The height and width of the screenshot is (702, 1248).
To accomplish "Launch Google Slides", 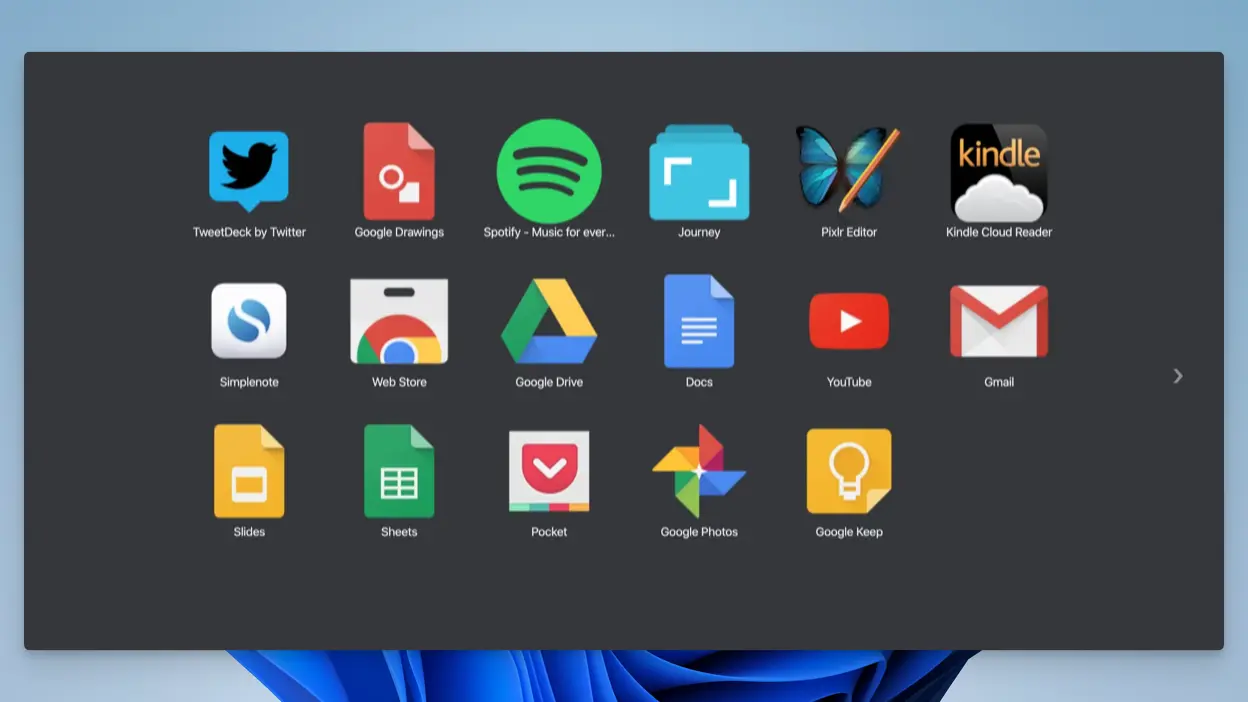I will click(x=249, y=470).
